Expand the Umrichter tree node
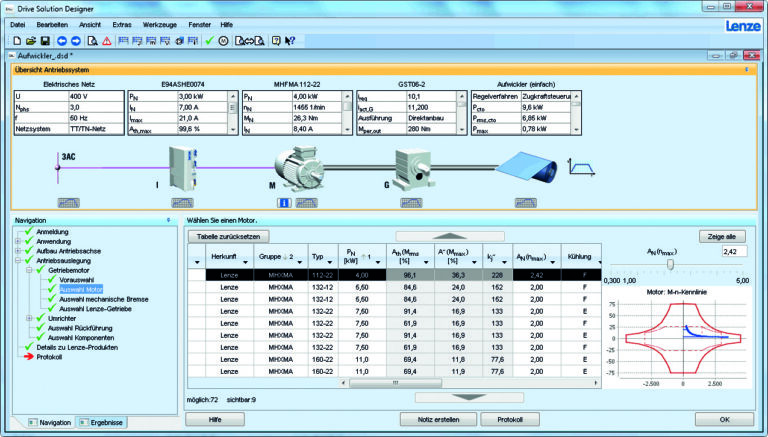 [29, 318]
